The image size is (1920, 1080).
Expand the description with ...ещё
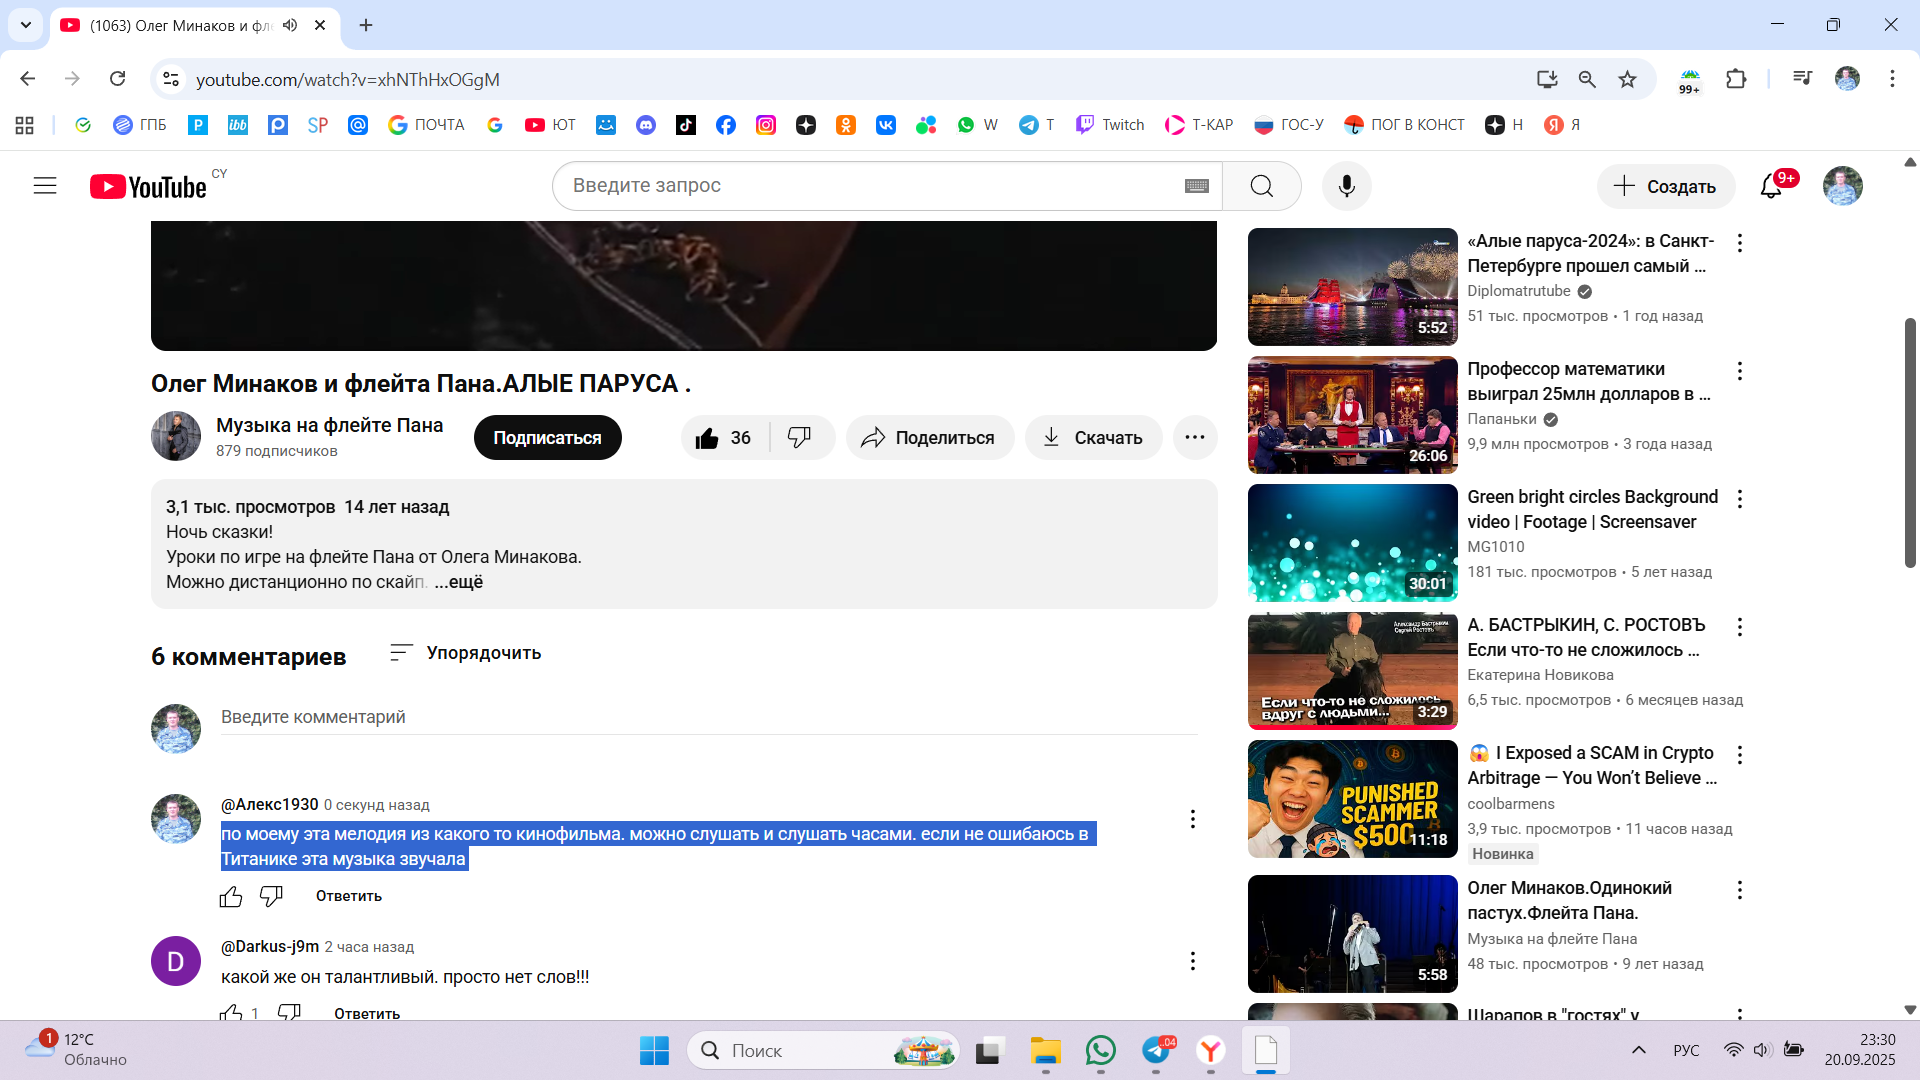459,582
